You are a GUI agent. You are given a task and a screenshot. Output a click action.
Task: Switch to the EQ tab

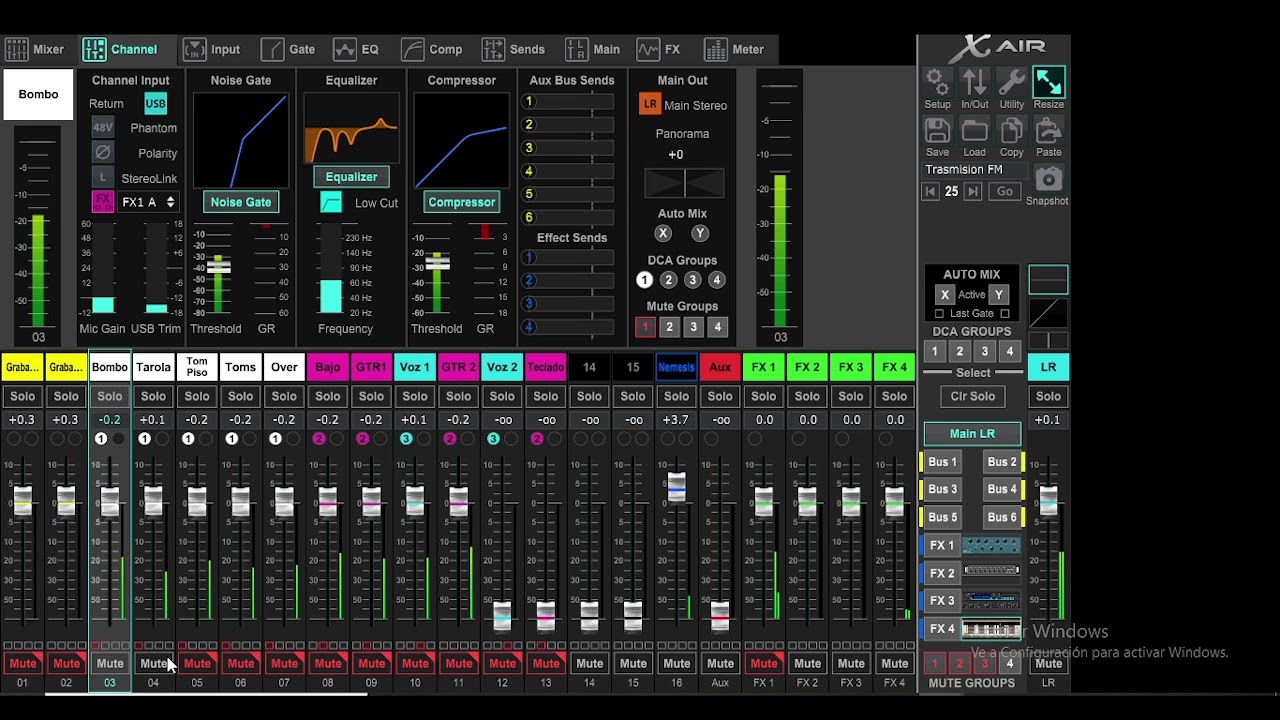[x=357, y=49]
